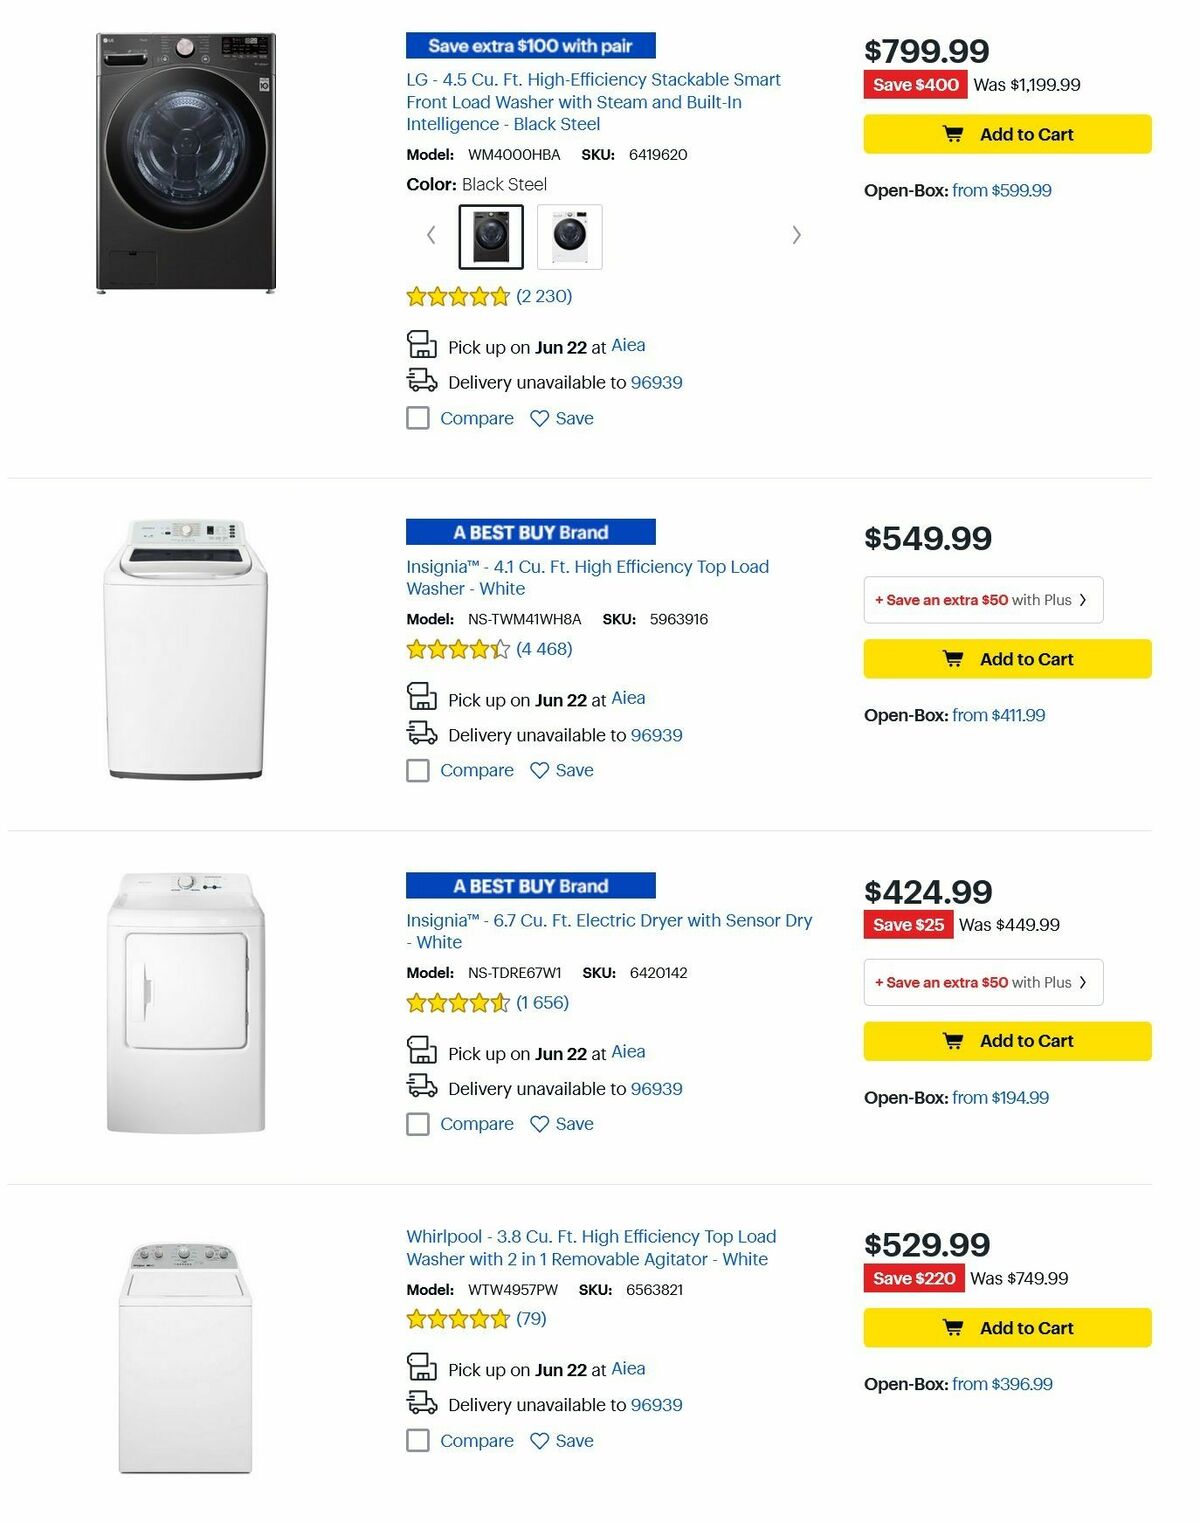The width and height of the screenshot is (1200, 1522).
Task: Add the Insignia washer to cart
Action: (x=1005, y=659)
